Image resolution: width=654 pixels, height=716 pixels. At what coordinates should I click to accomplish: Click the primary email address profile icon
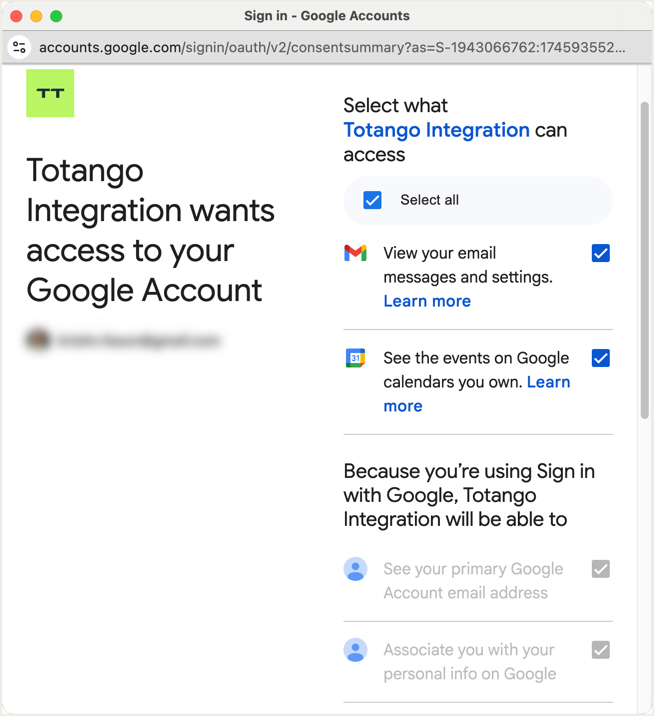(x=355, y=569)
